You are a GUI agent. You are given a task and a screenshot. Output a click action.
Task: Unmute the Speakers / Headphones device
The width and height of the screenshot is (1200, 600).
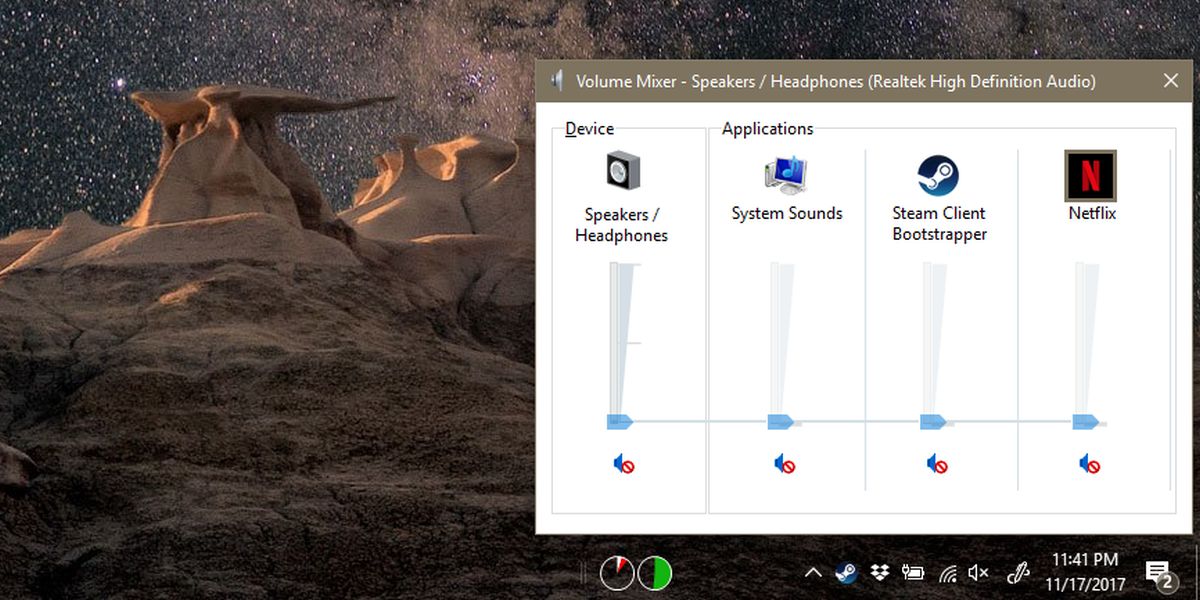point(624,464)
